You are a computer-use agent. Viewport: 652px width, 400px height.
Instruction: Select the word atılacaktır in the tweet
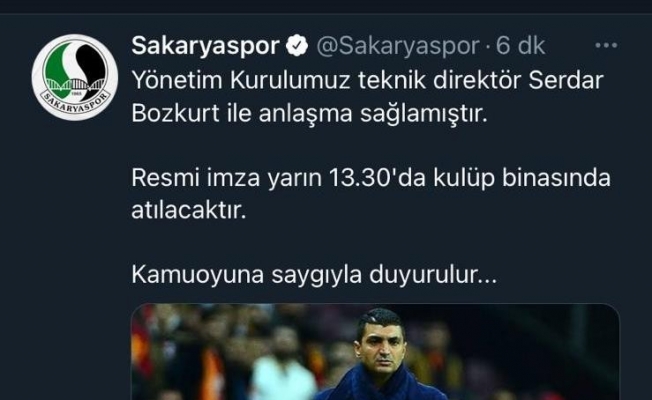[189, 210]
